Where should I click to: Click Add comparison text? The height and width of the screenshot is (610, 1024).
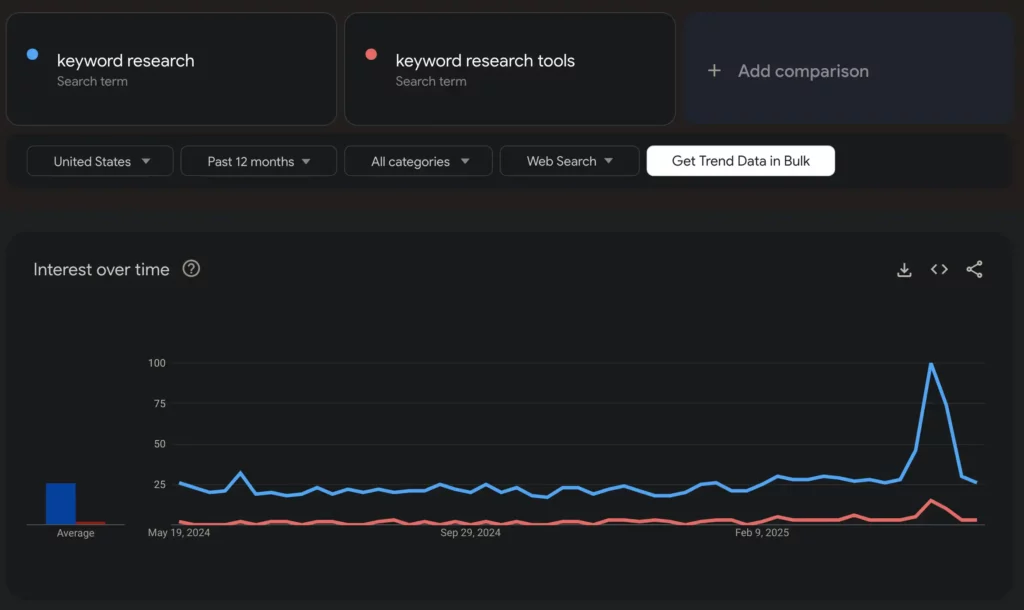(803, 71)
